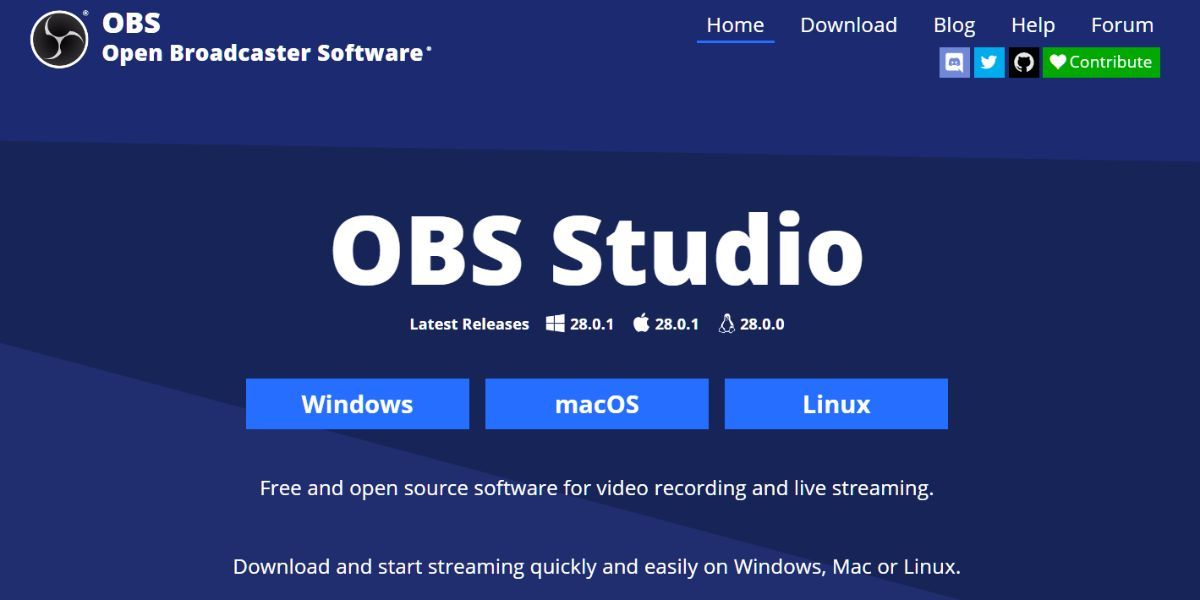Click the Linux download button
Image resolution: width=1200 pixels, height=600 pixels.
click(x=836, y=403)
